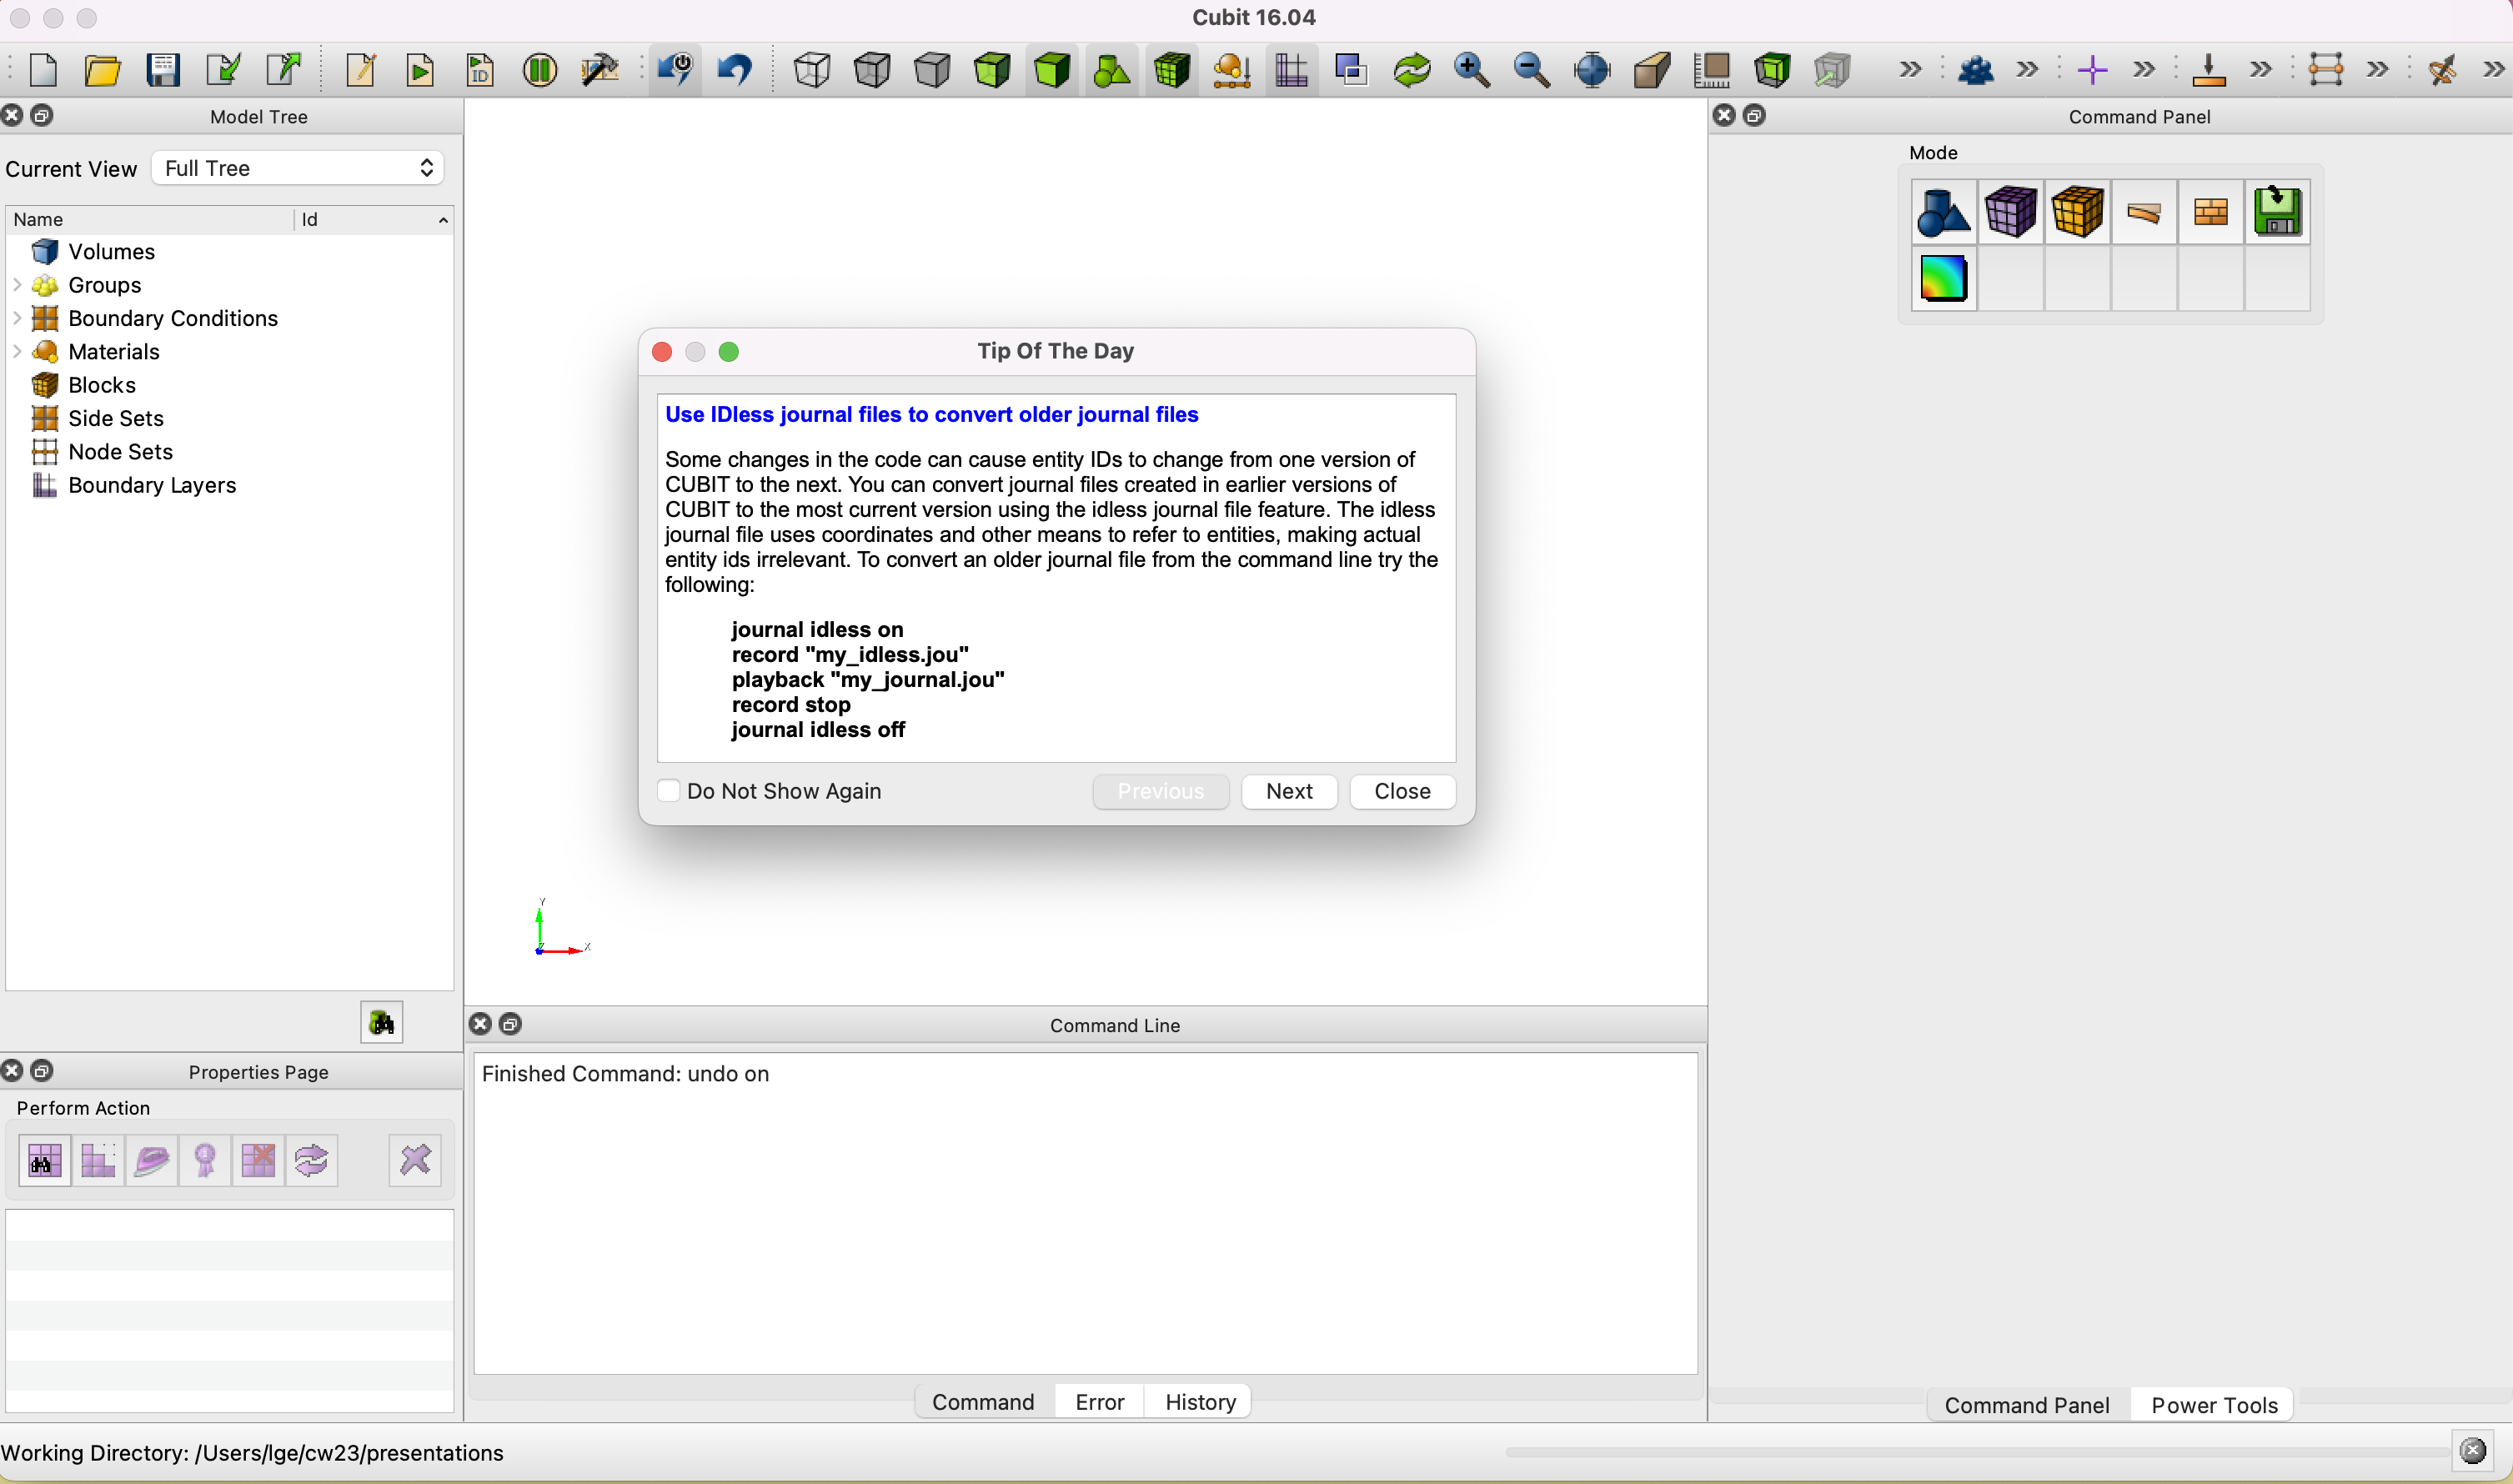Toggle hidden line display cube icon

tap(872, 70)
